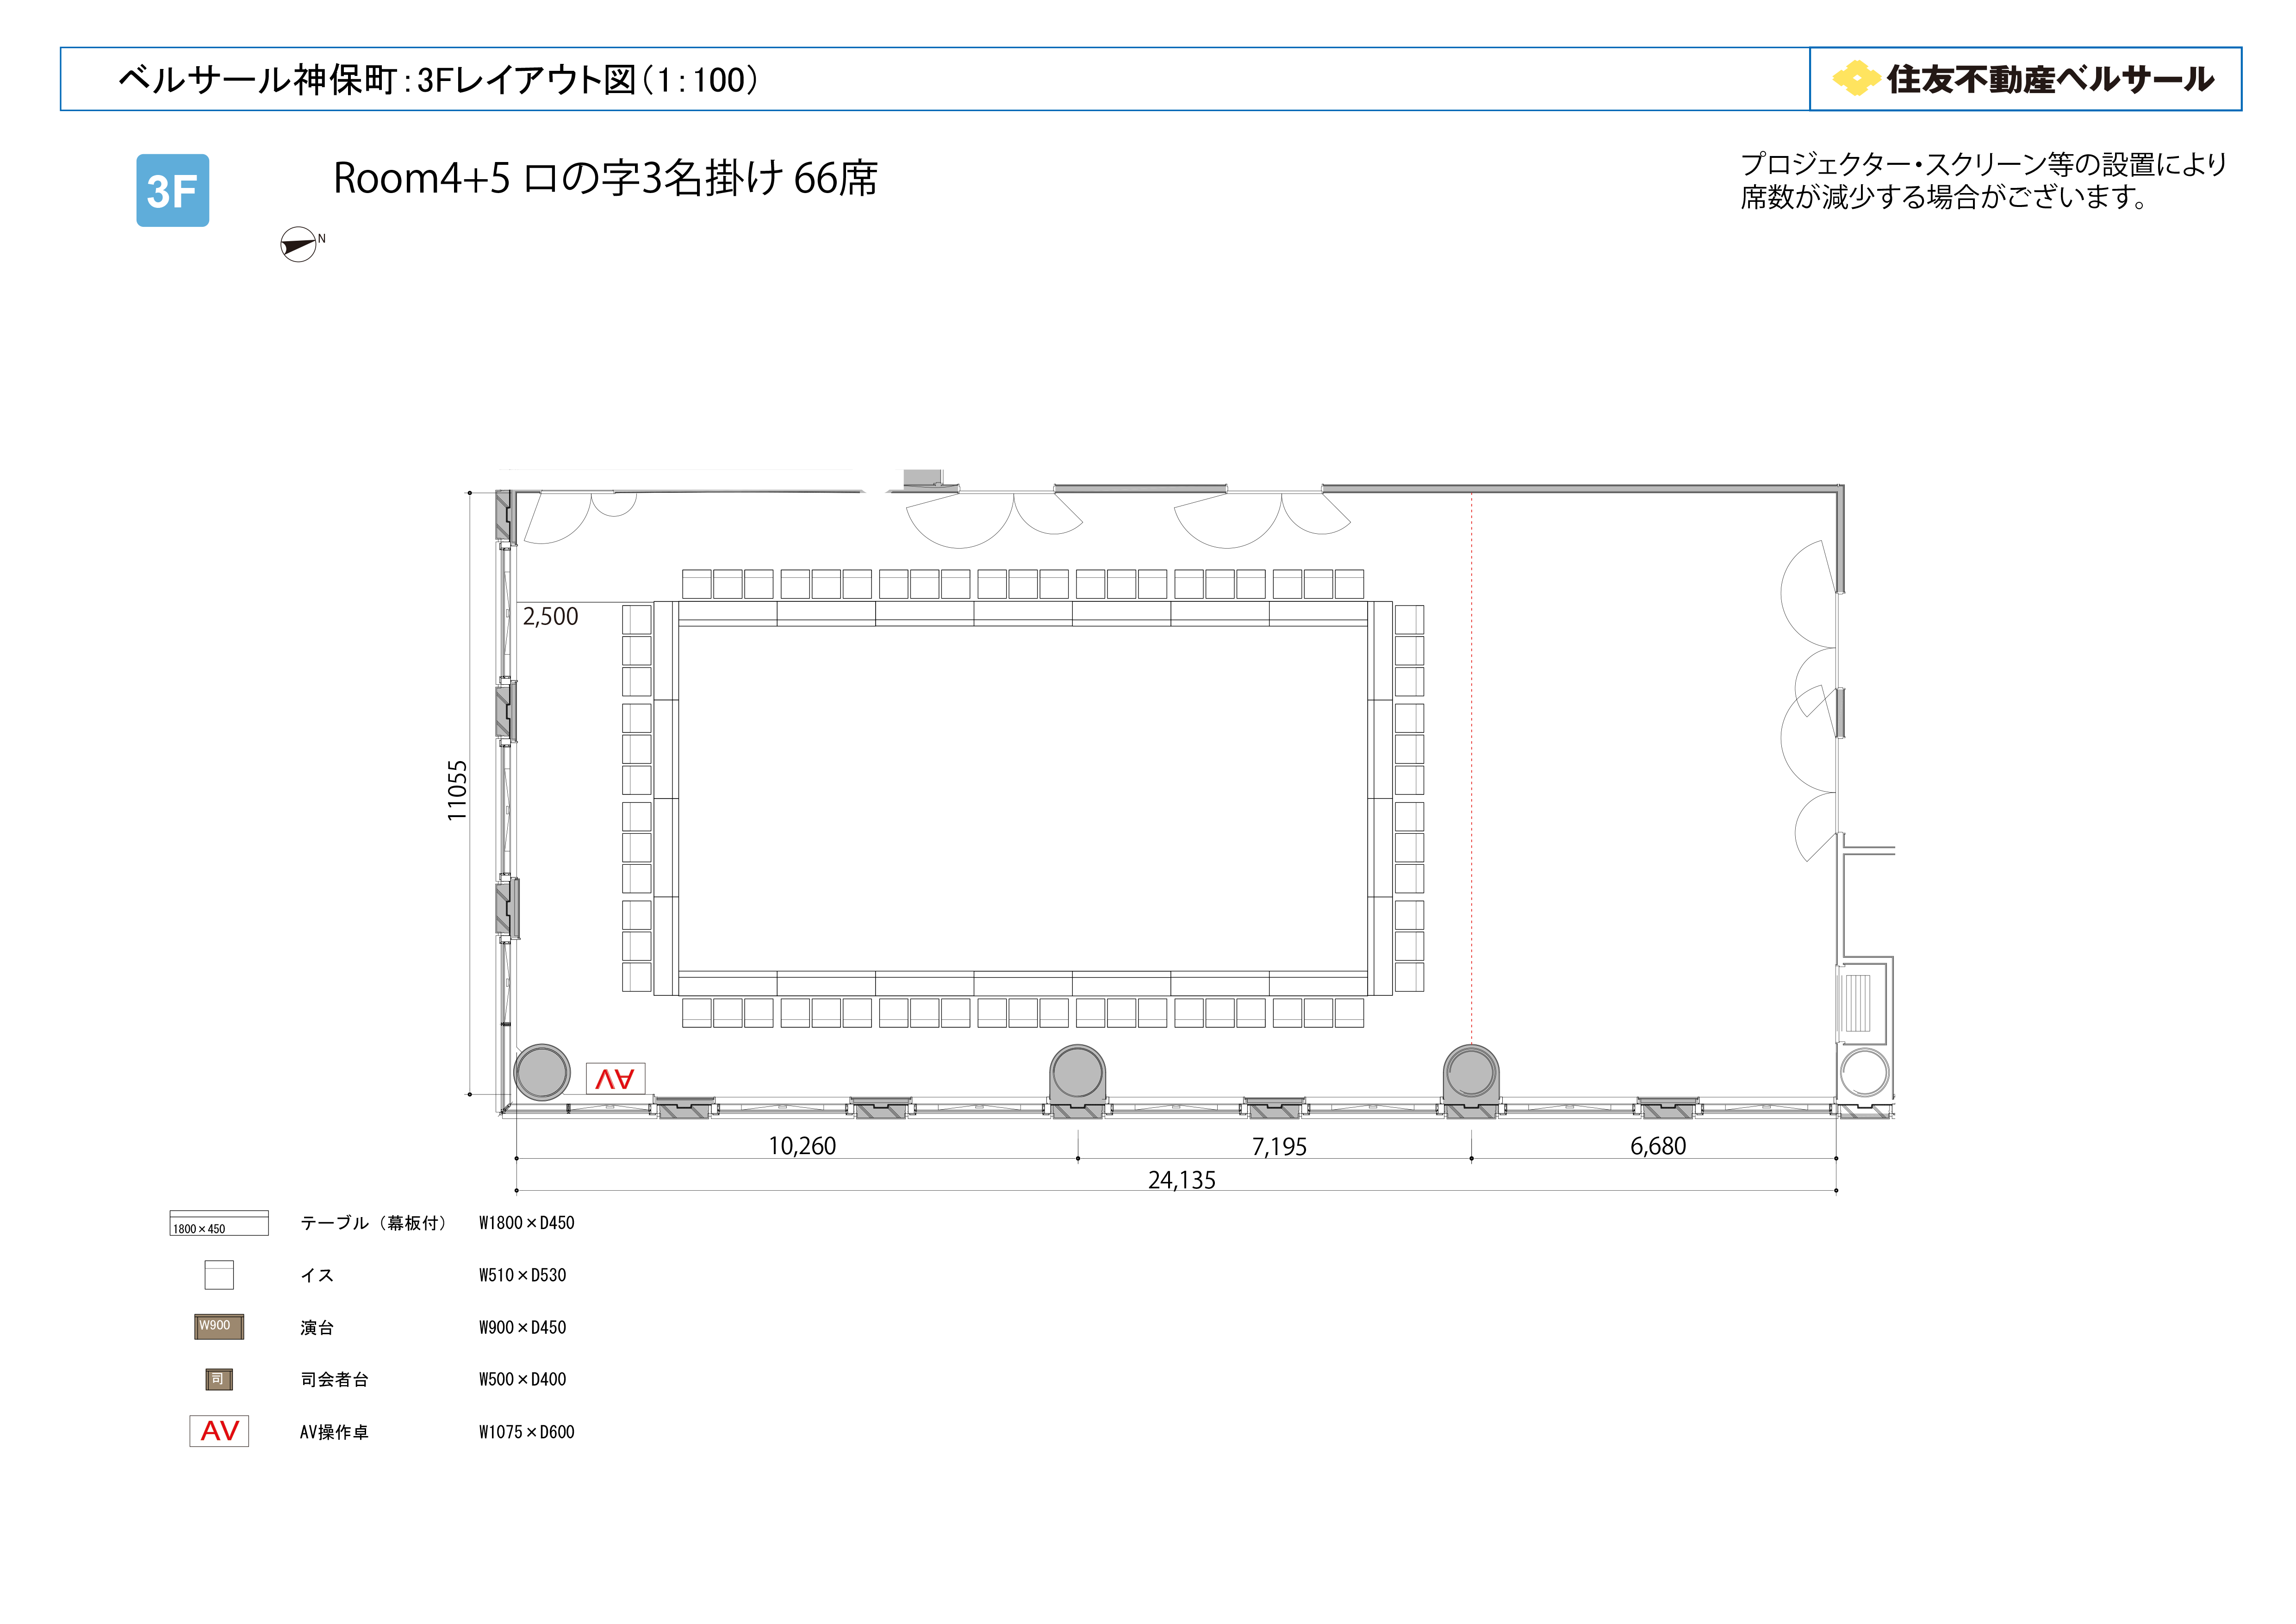2296x1624 pixels.
Task: Click the chair legend icon
Action: (219, 1275)
